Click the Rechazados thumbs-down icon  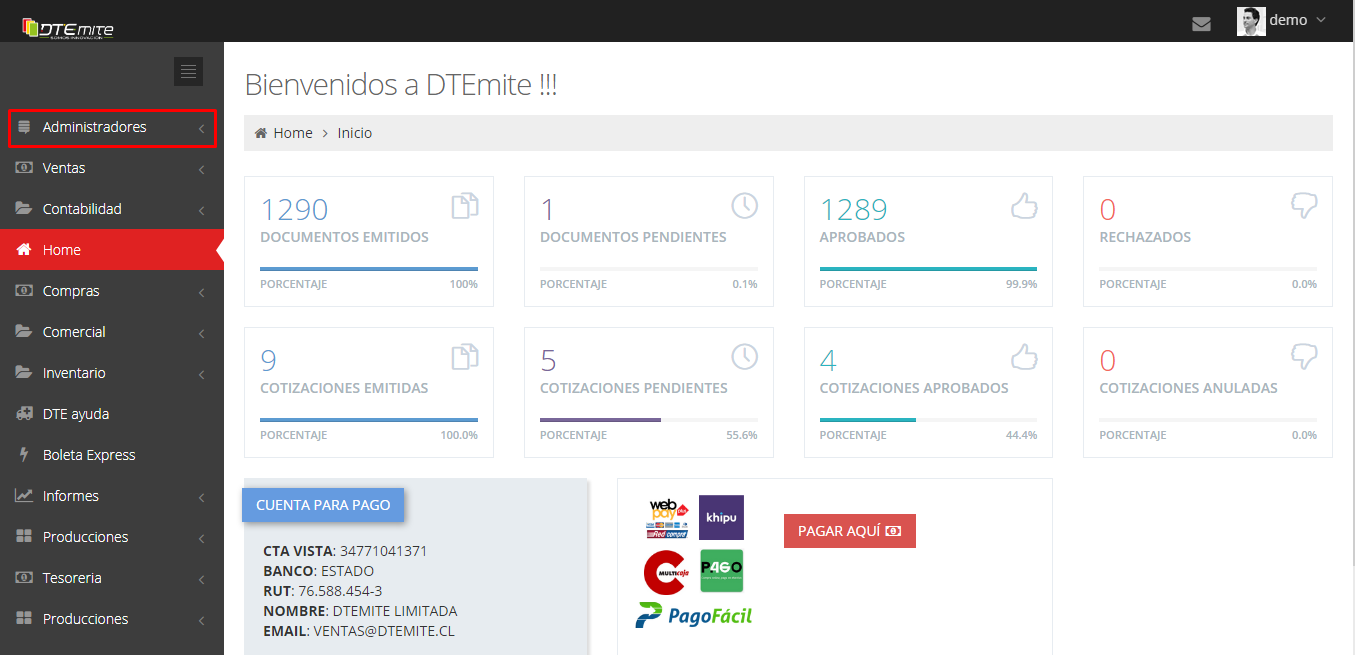tap(1304, 205)
